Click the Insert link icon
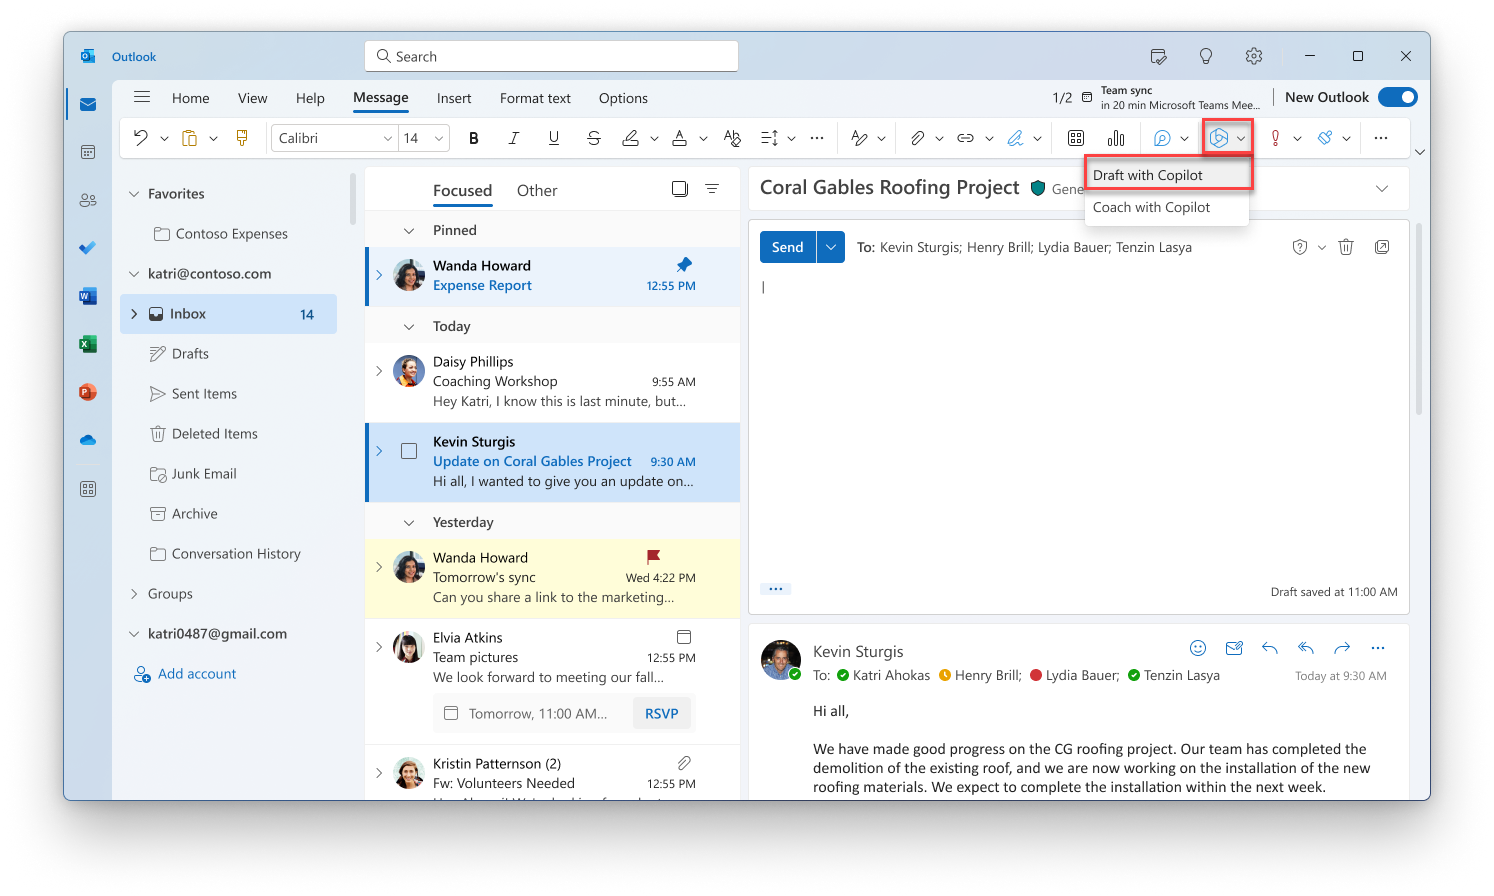Image resolution: width=1494 pixels, height=896 pixels. coord(965,138)
